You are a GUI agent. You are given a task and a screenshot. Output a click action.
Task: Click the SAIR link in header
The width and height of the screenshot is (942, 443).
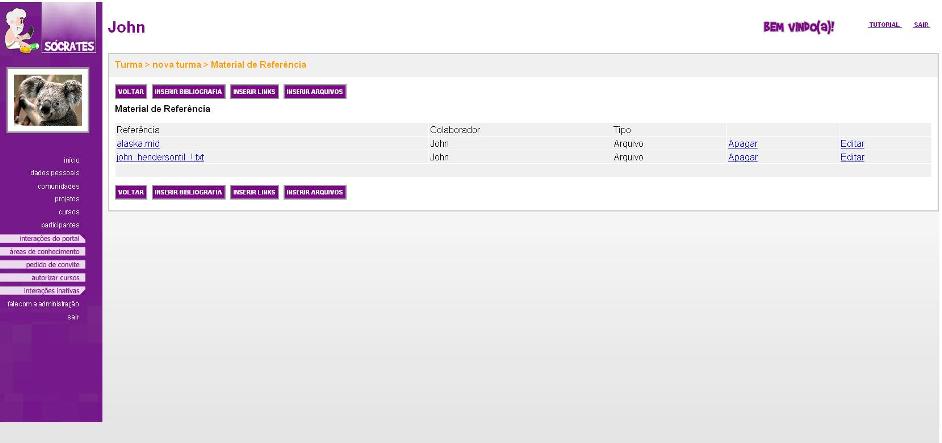click(x=921, y=25)
